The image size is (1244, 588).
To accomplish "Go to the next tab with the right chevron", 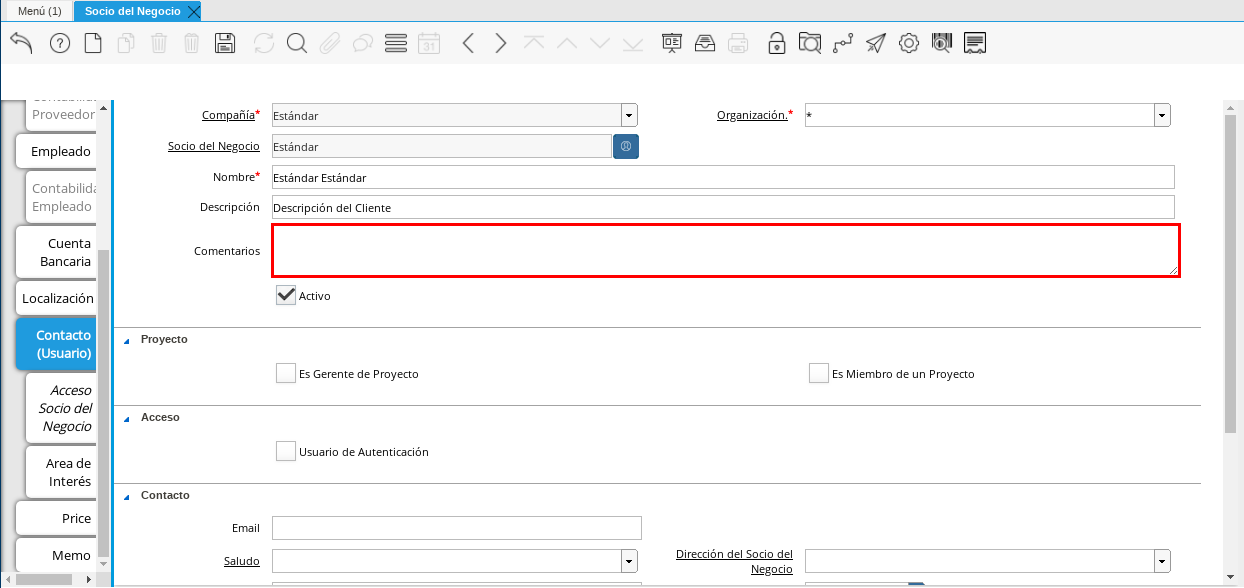I will tap(501, 43).
